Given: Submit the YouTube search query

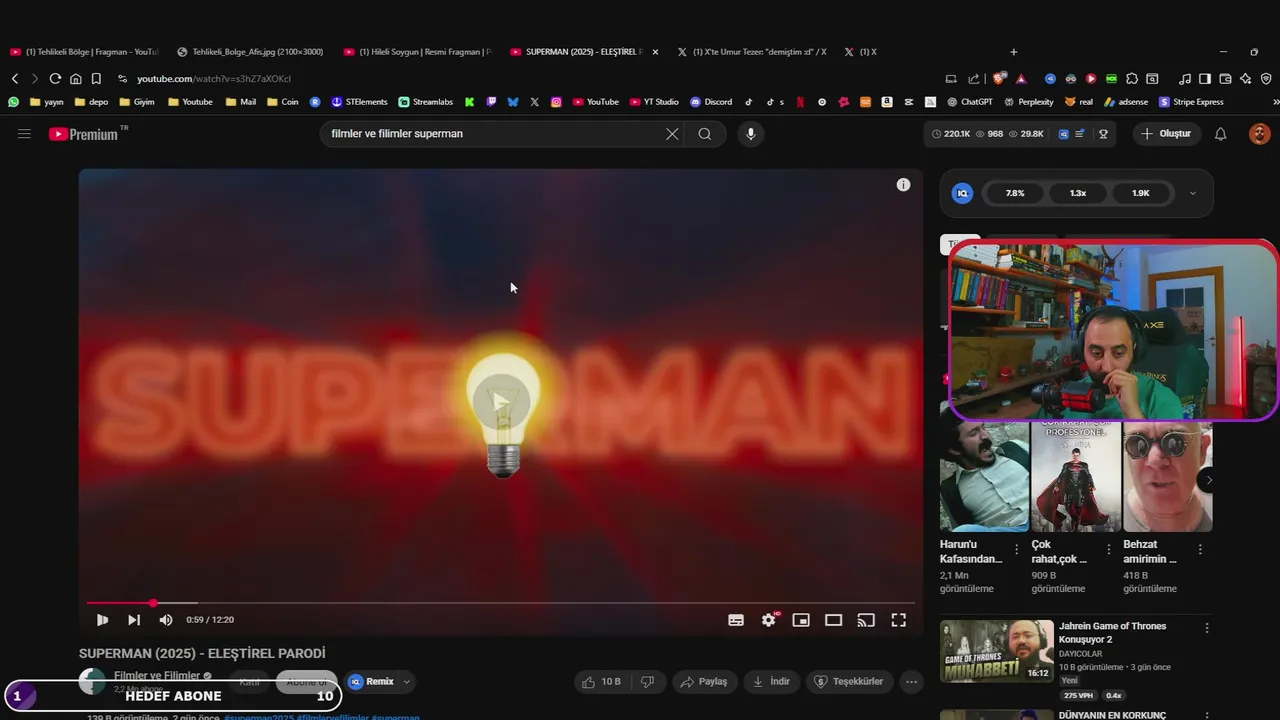Looking at the screenshot, I should (705, 133).
